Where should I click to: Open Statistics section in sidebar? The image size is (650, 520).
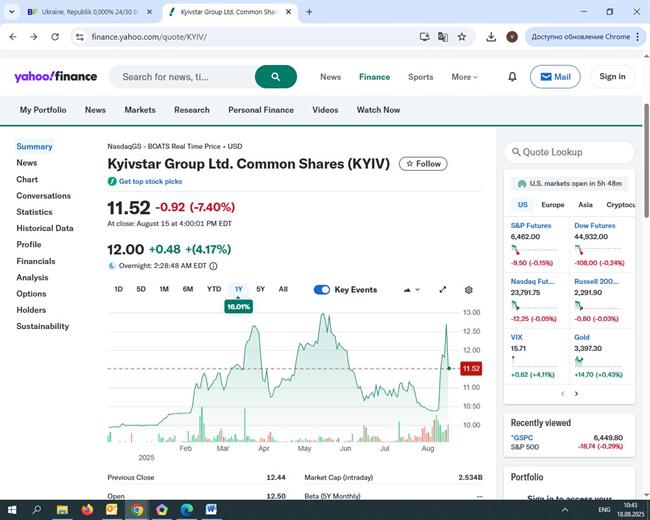(x=34, y=212)
